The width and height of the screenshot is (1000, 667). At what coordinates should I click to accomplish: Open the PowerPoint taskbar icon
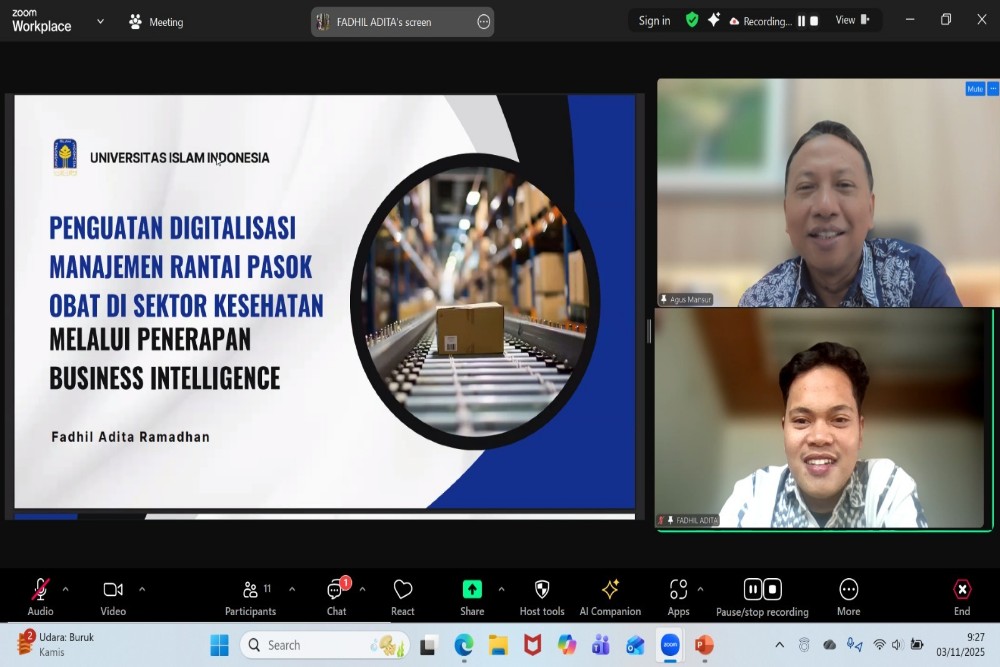pyautogui.click(x=704, y=644)
